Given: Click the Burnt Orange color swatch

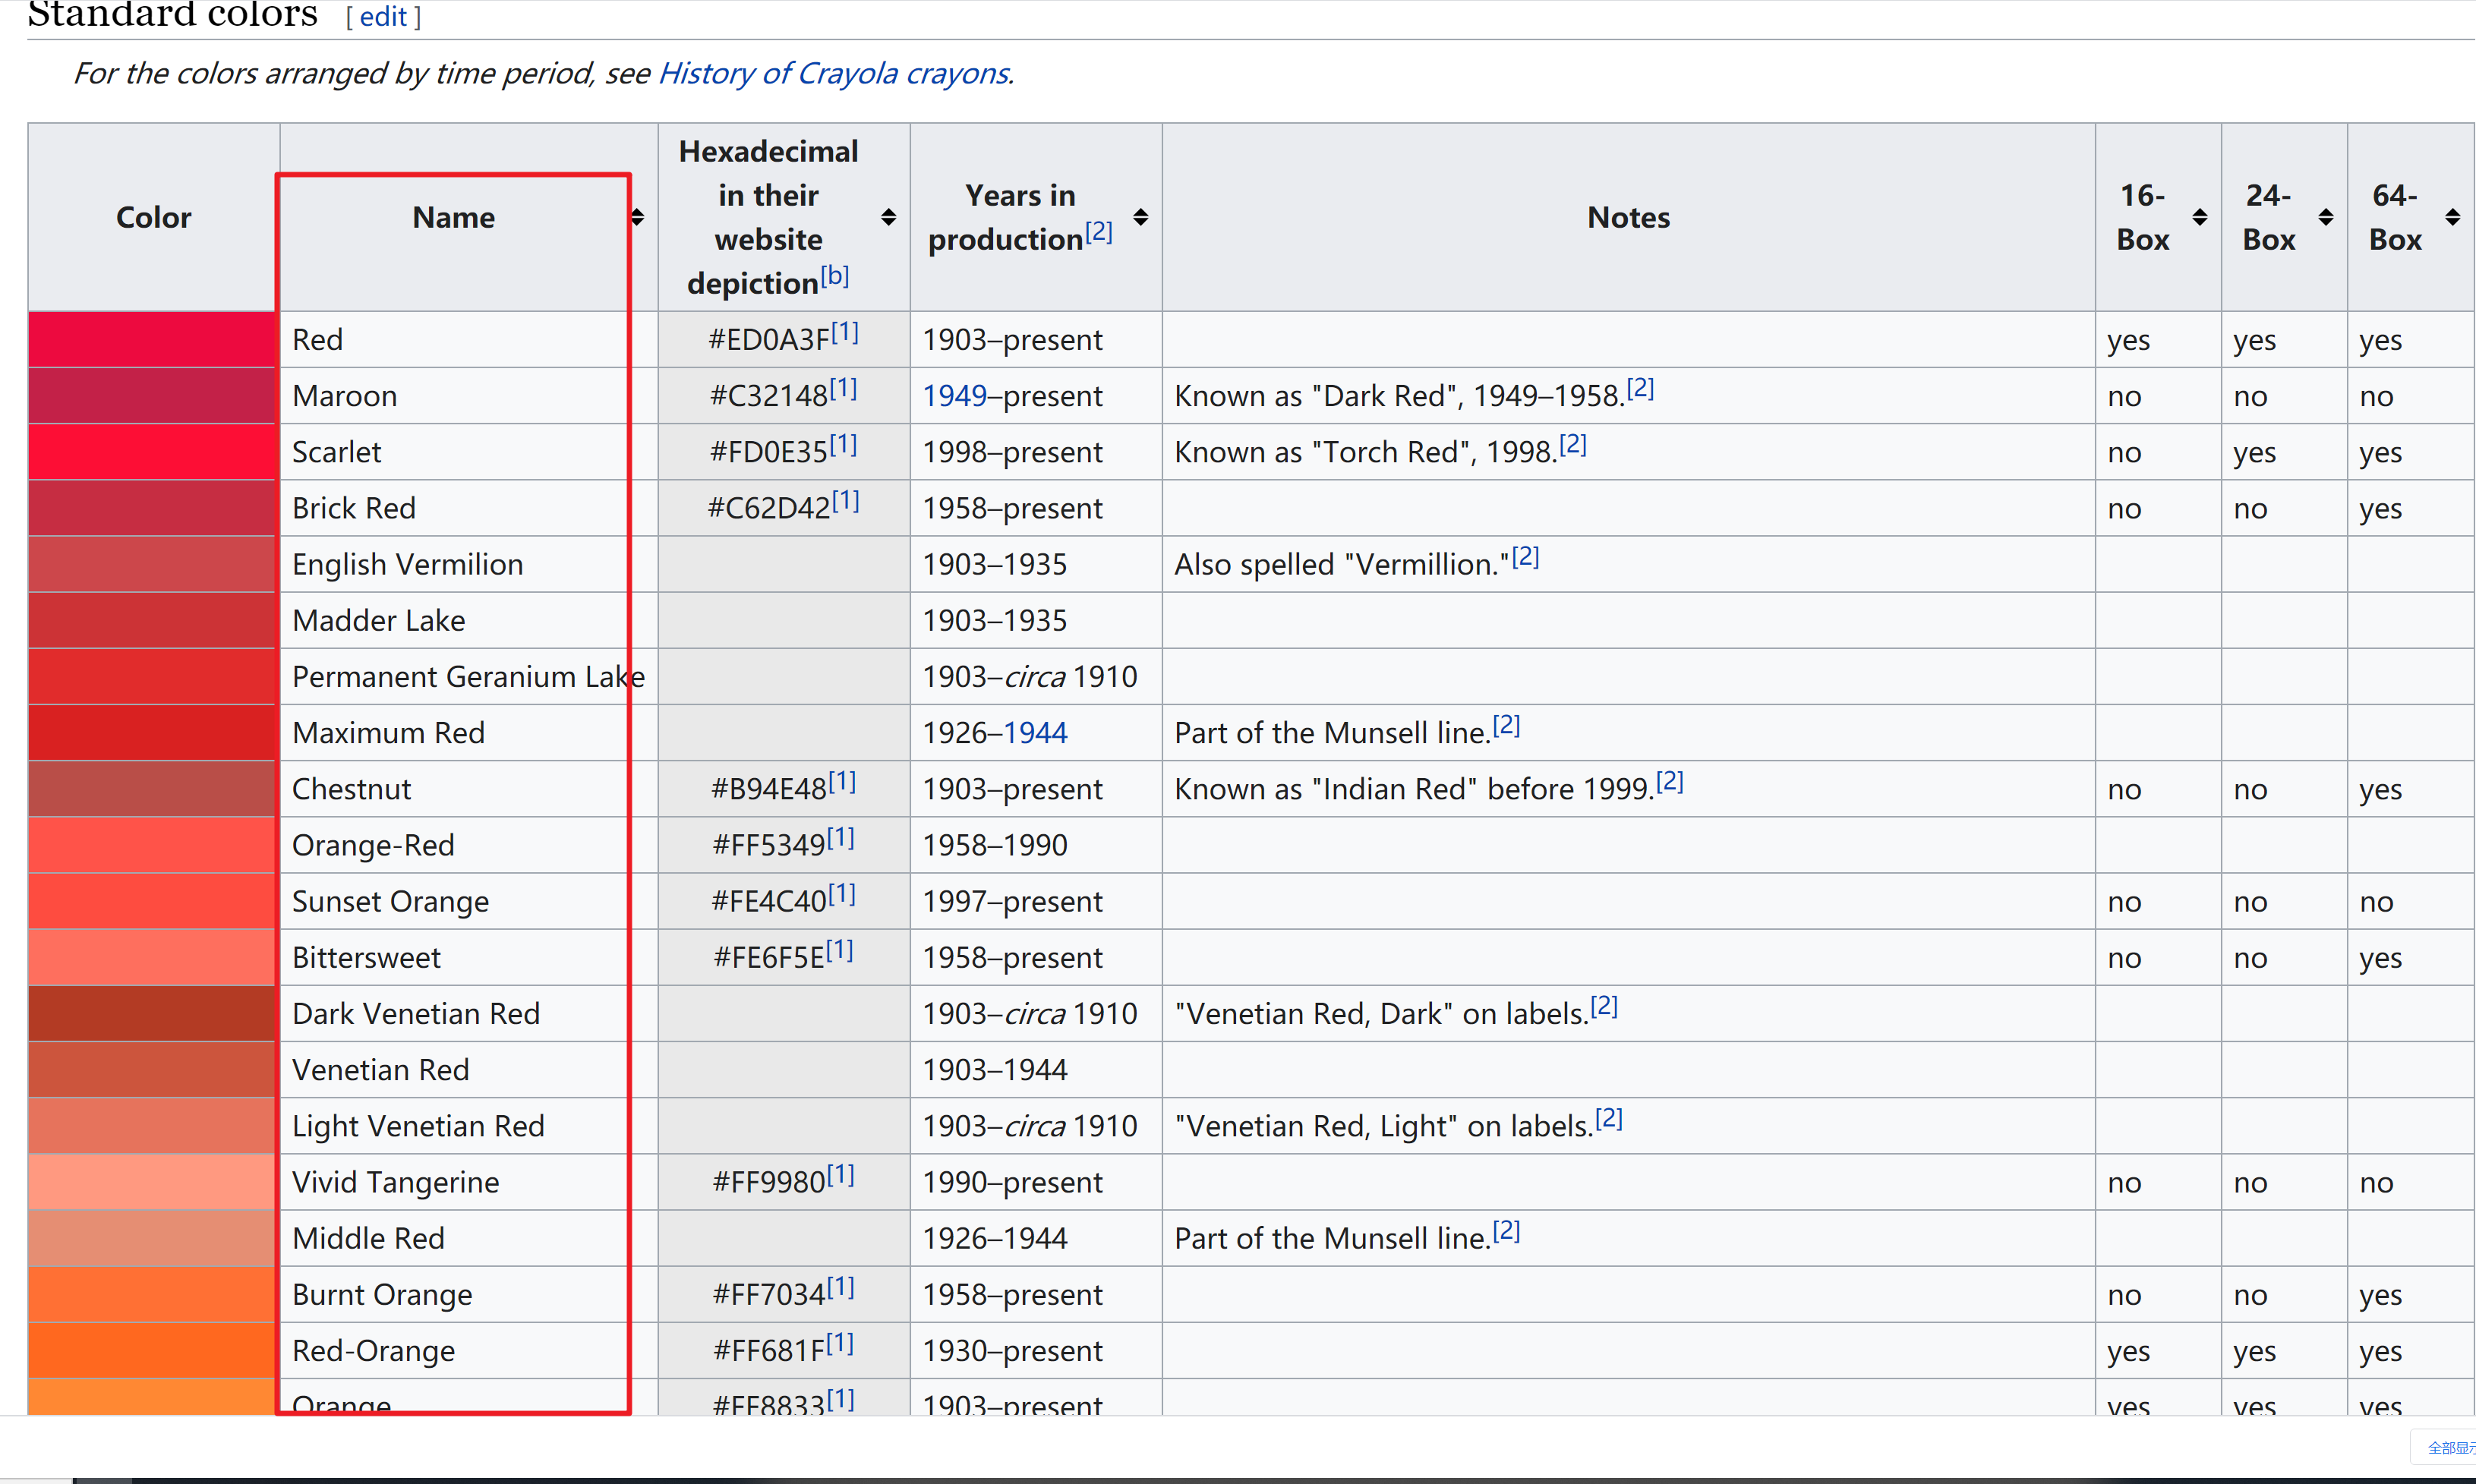Looking at the screenshot, I should (x=152, y=1294).
